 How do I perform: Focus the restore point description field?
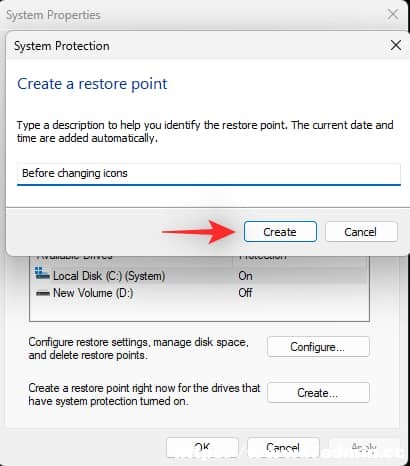[209, 174]
